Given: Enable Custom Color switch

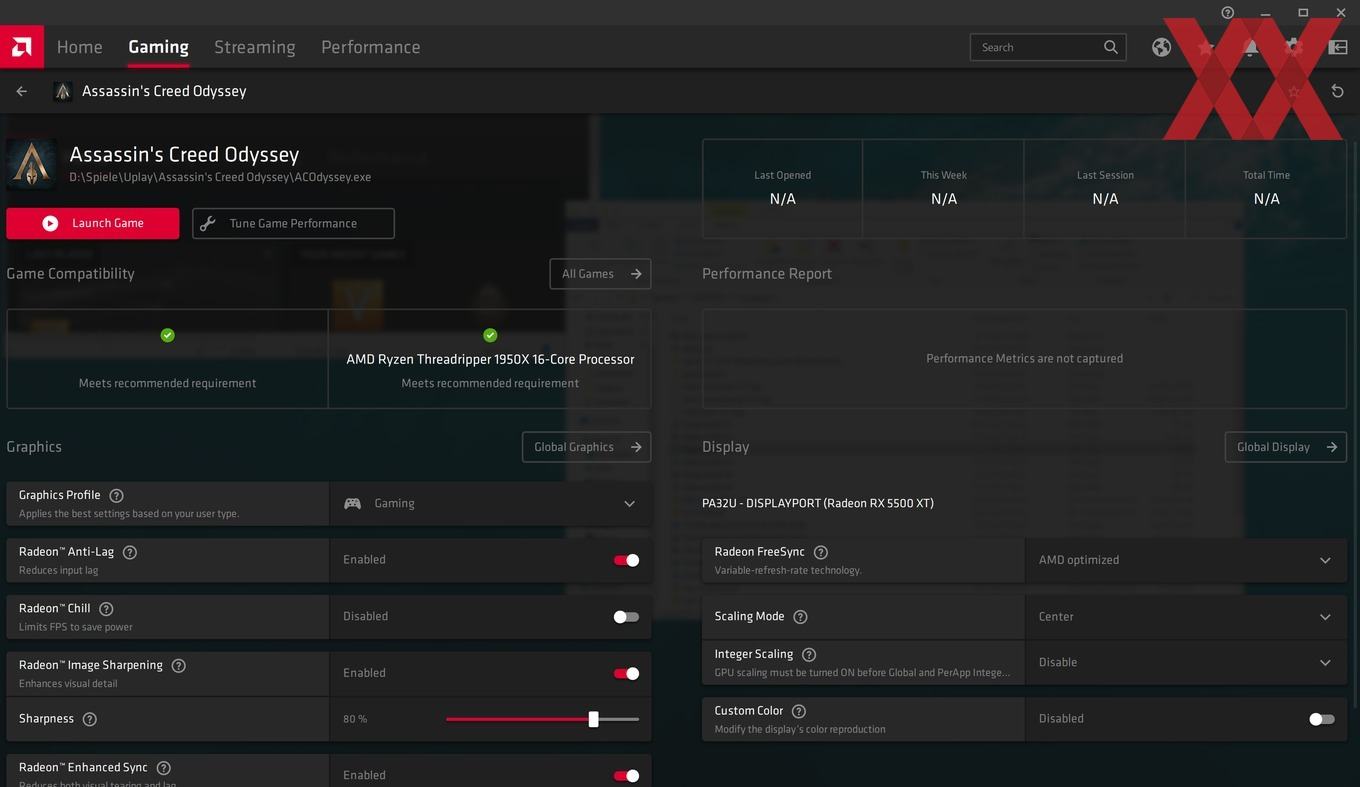Looking at the screenshot, I should pos(1321,719).
